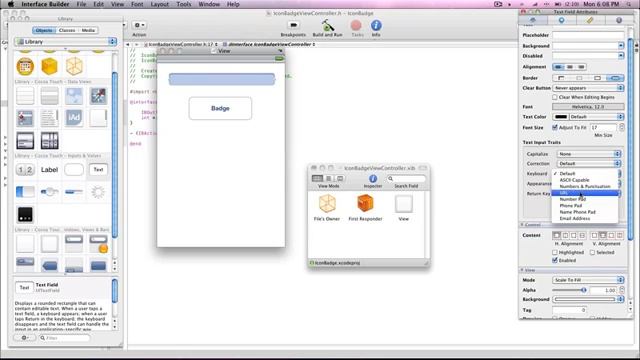This screenshot has width=640, height=360.
Task: Click the black Text Color swatch
Action: pyautogui.click(x=561, y=117)
